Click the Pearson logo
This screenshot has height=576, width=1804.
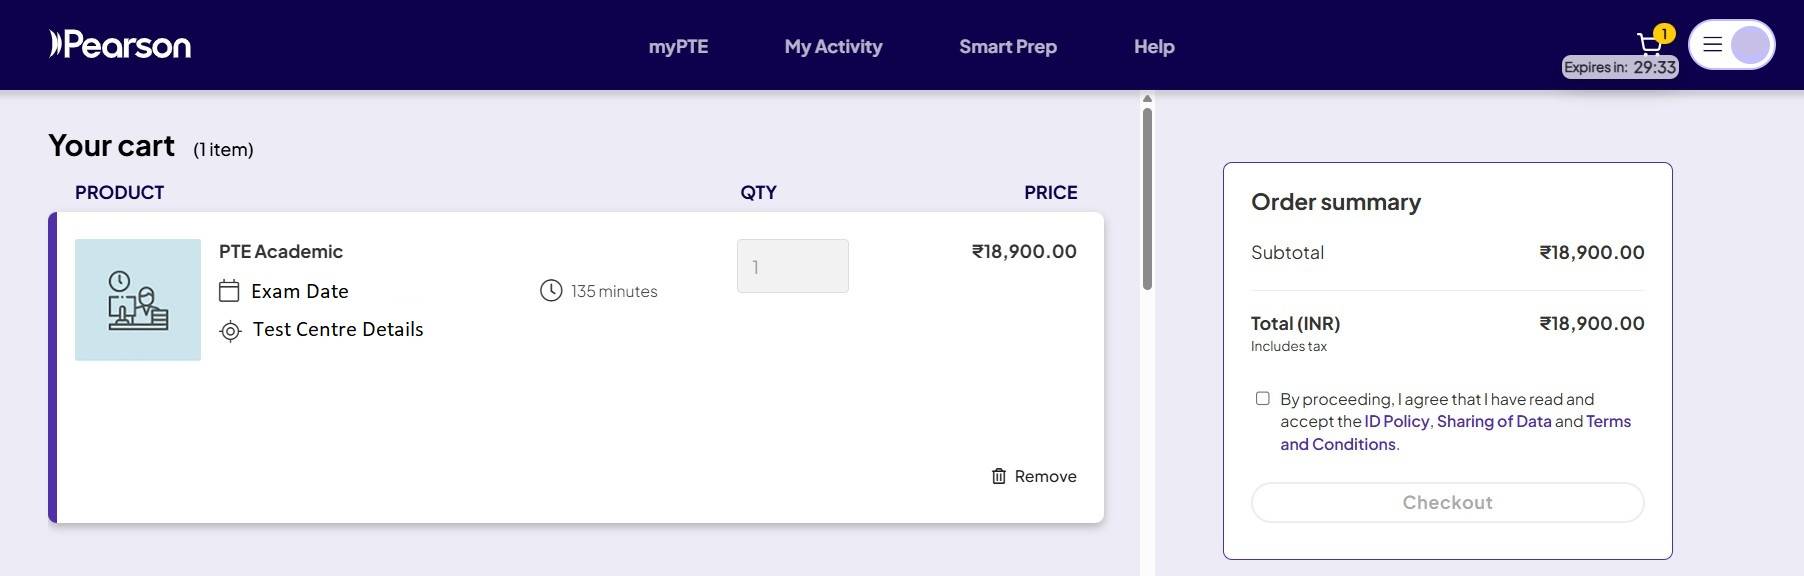[120, 44]
